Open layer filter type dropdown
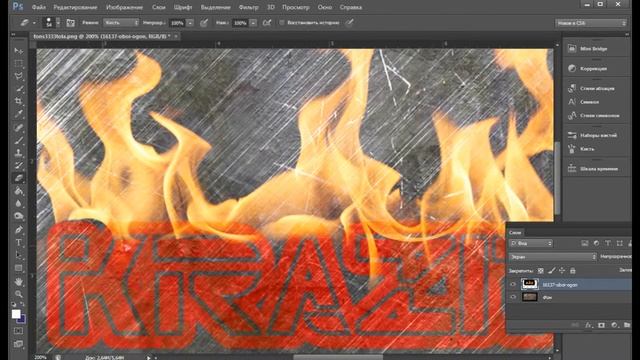Viewport: 640px width, 360px height. point(531,243)
